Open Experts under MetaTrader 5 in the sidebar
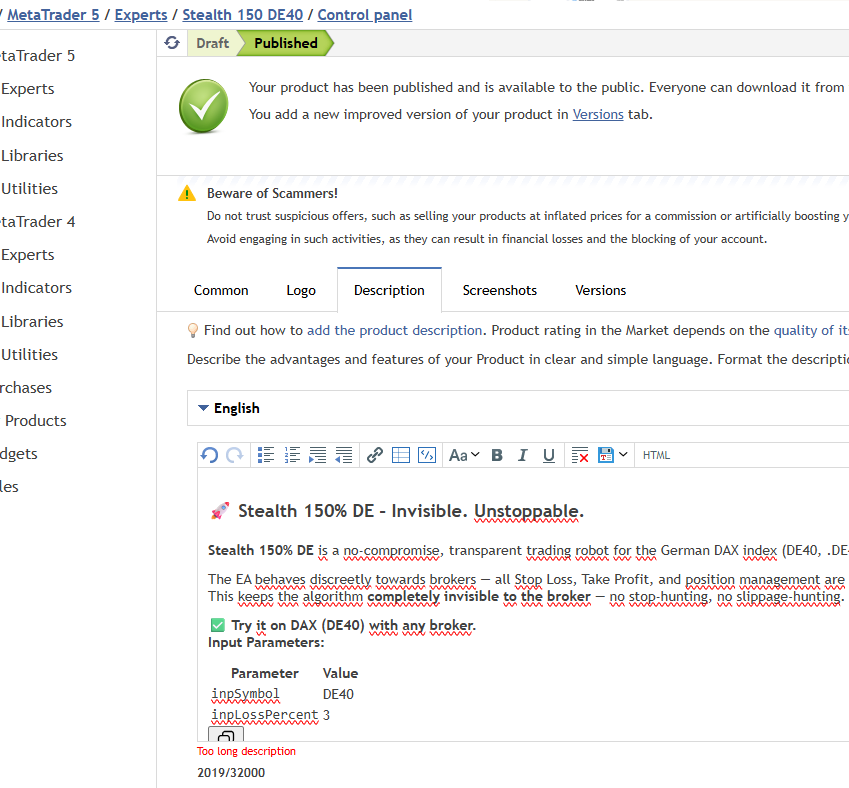Viewport: 849px width, 788px height. [x=28, y=88]
